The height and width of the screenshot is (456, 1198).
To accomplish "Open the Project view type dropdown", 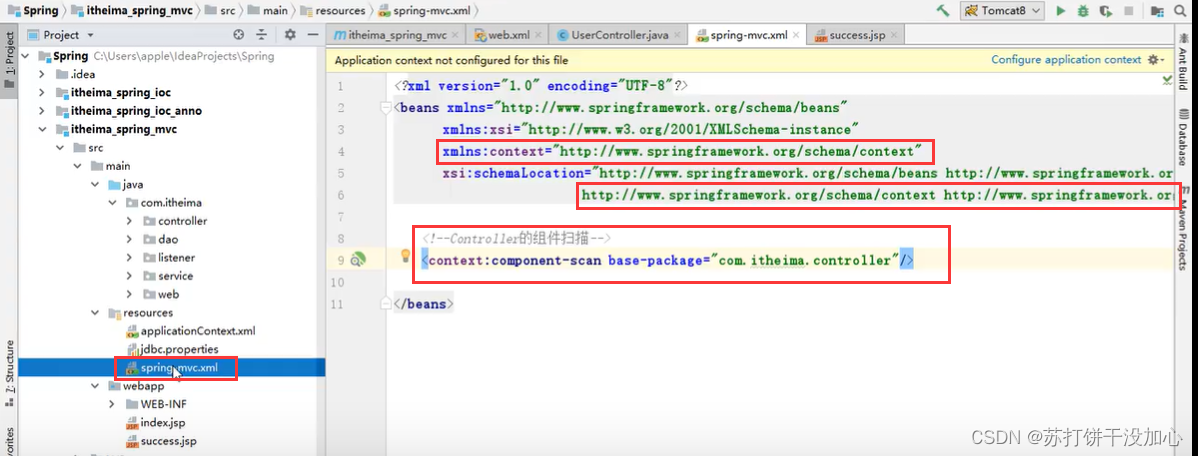I will click(x=60, y=34).
